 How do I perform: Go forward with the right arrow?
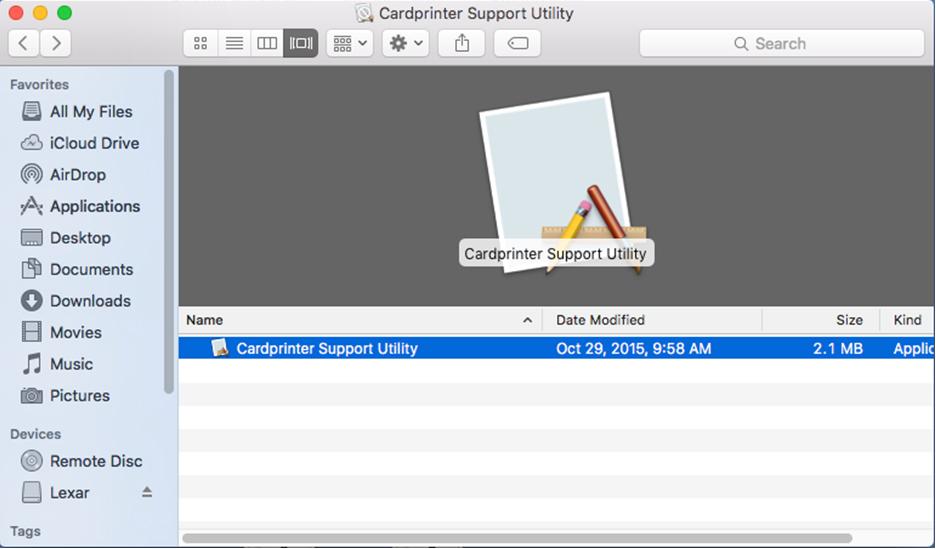(55, 43)
